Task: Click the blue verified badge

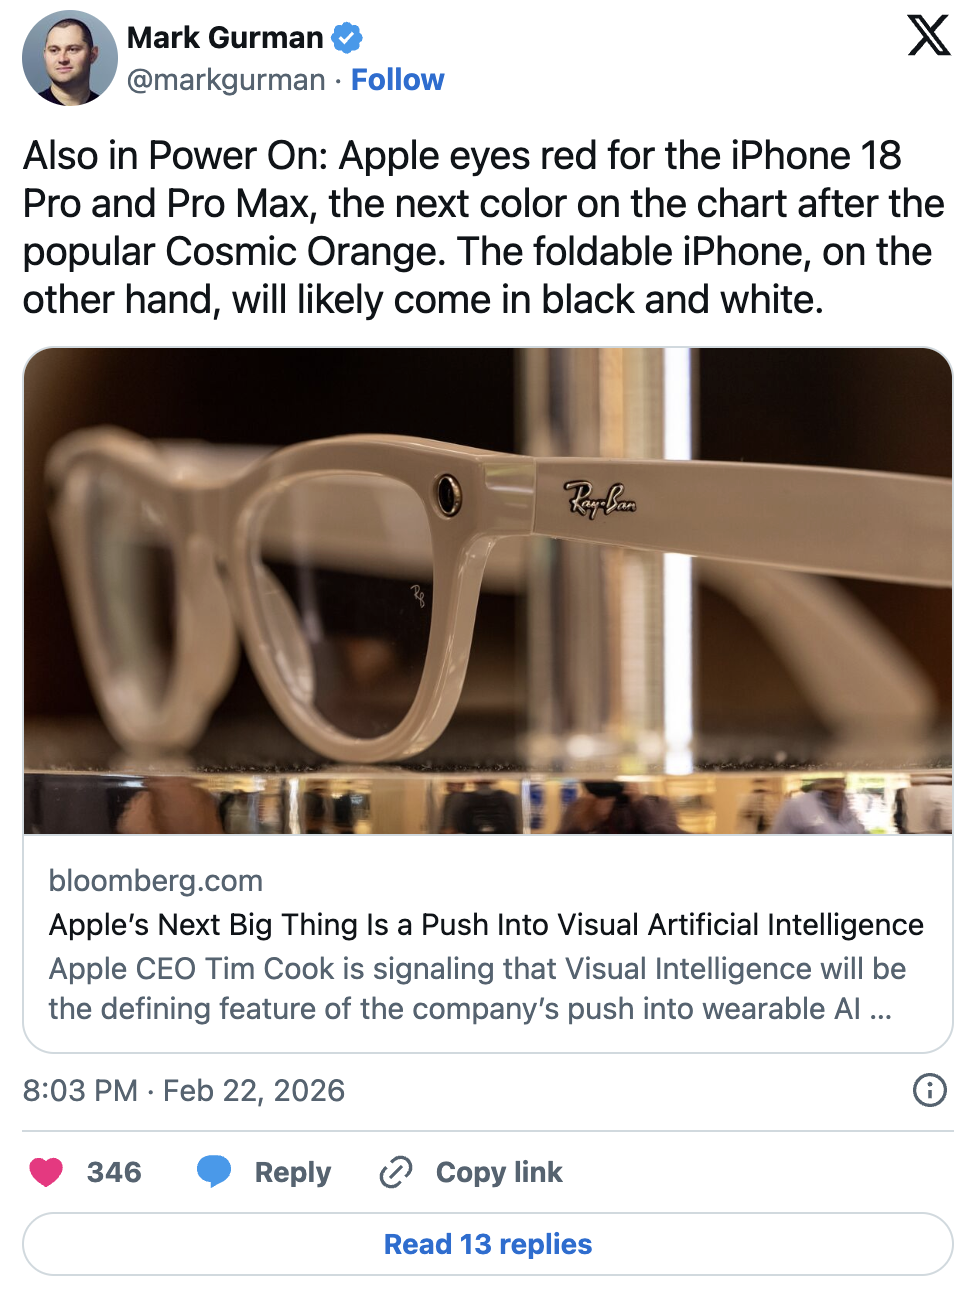Action: pos(347,38)
